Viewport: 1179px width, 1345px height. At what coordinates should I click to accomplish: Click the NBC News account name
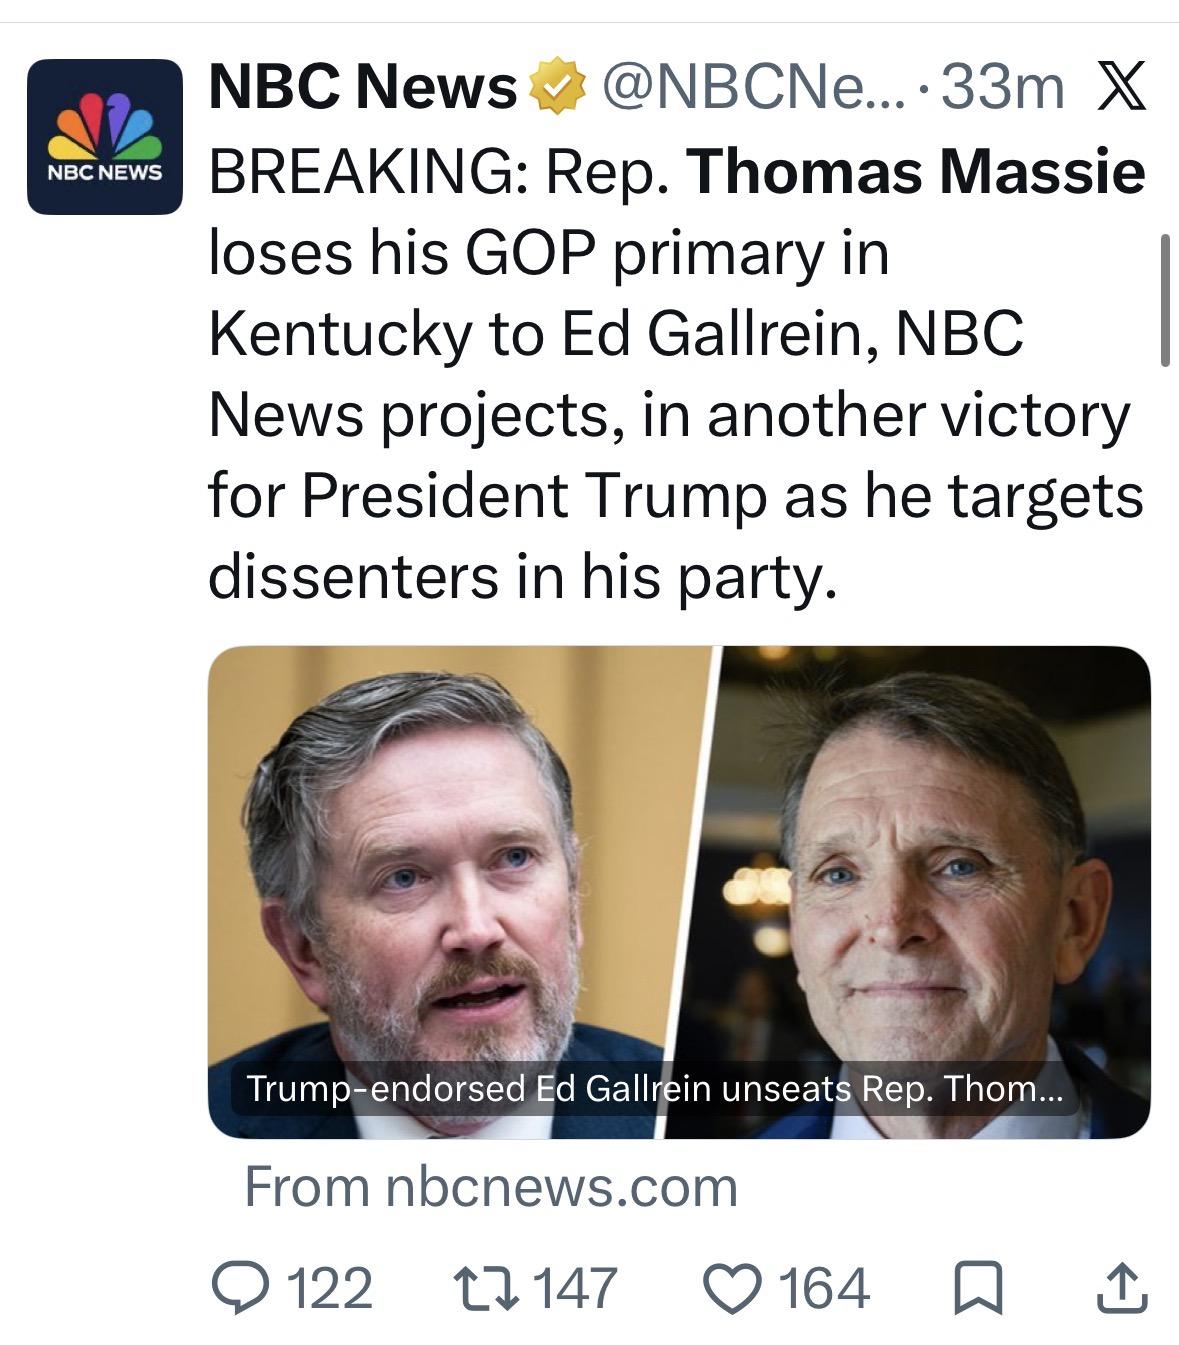[x=363, y=87]
